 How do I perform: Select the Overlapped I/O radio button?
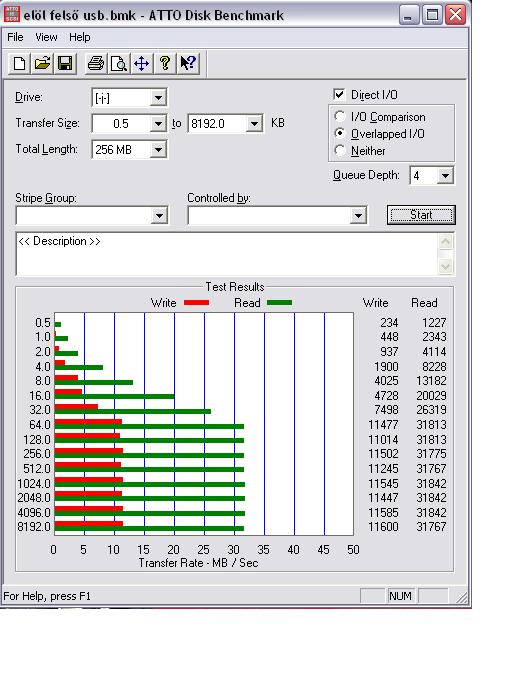pos(340,133)
